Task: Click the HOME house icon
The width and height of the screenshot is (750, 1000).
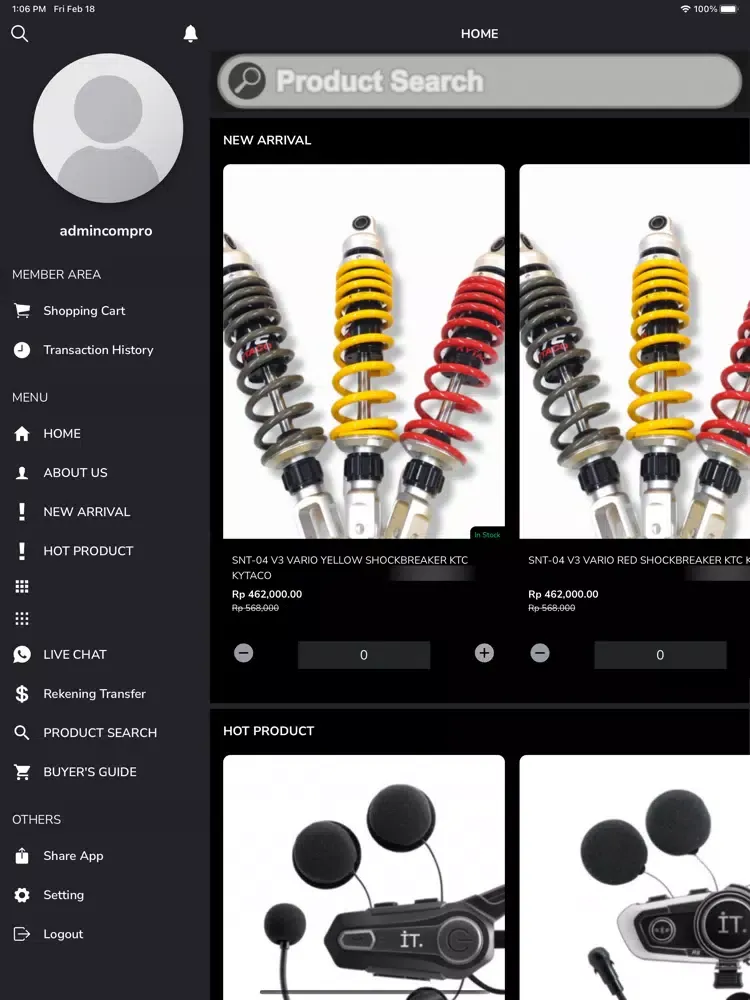Action: click(x=22, y=434)
